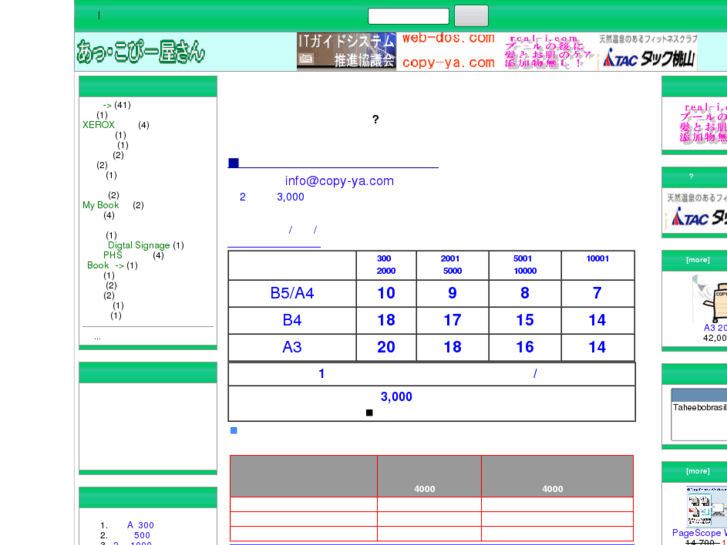Click the first 4000 header in the gray table
Viewport: 727px width, 545px height.
[424, 489]
